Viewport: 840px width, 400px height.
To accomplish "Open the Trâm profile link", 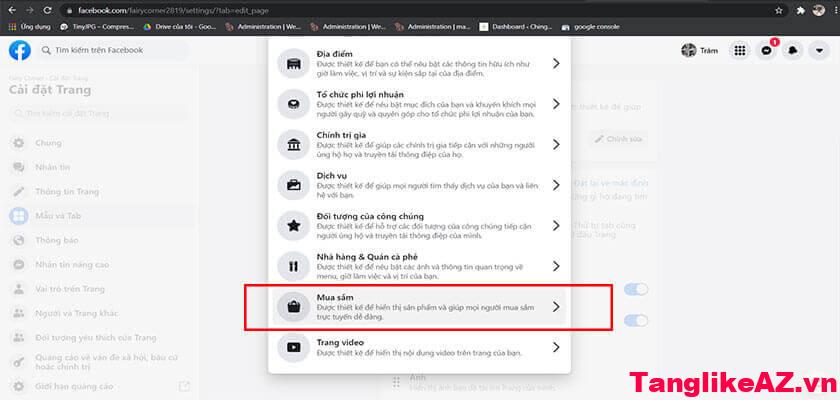I will pos(702,50).
